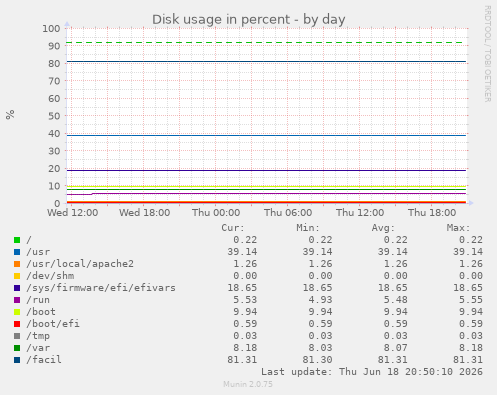Click the dark blue /facil line near 81

click(266, 62)
